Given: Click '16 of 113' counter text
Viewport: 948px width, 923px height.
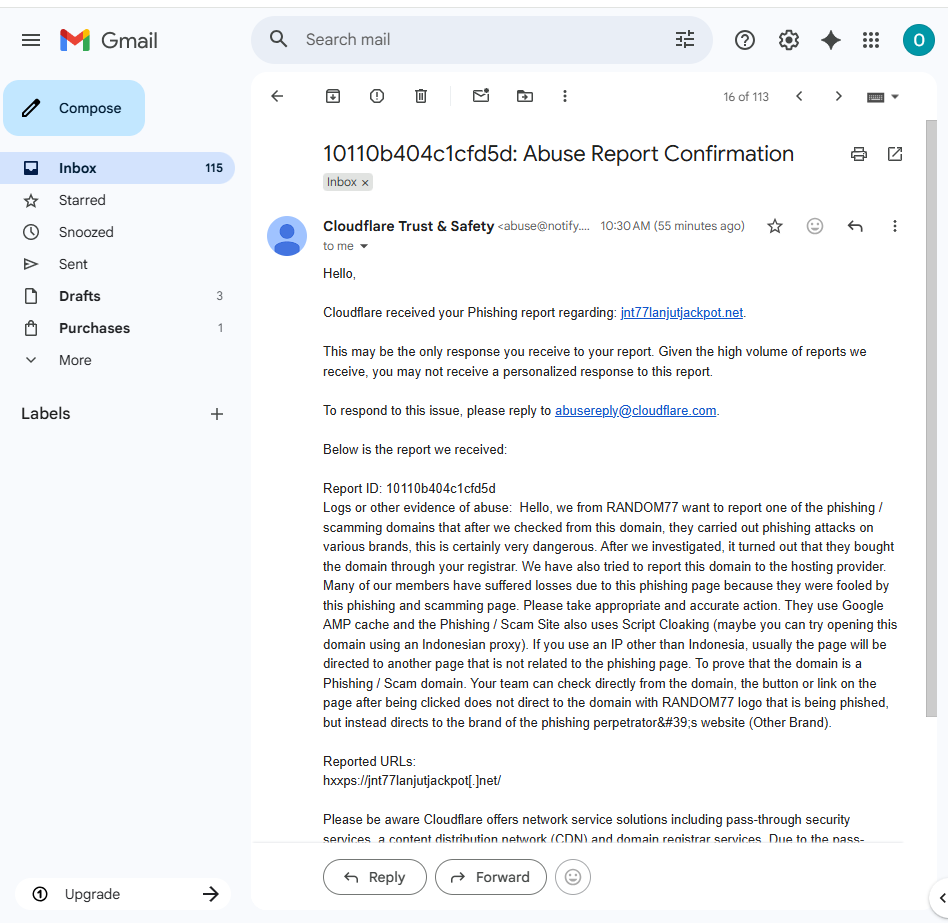Looking at the screenshot, I should [x=745, y=97].
